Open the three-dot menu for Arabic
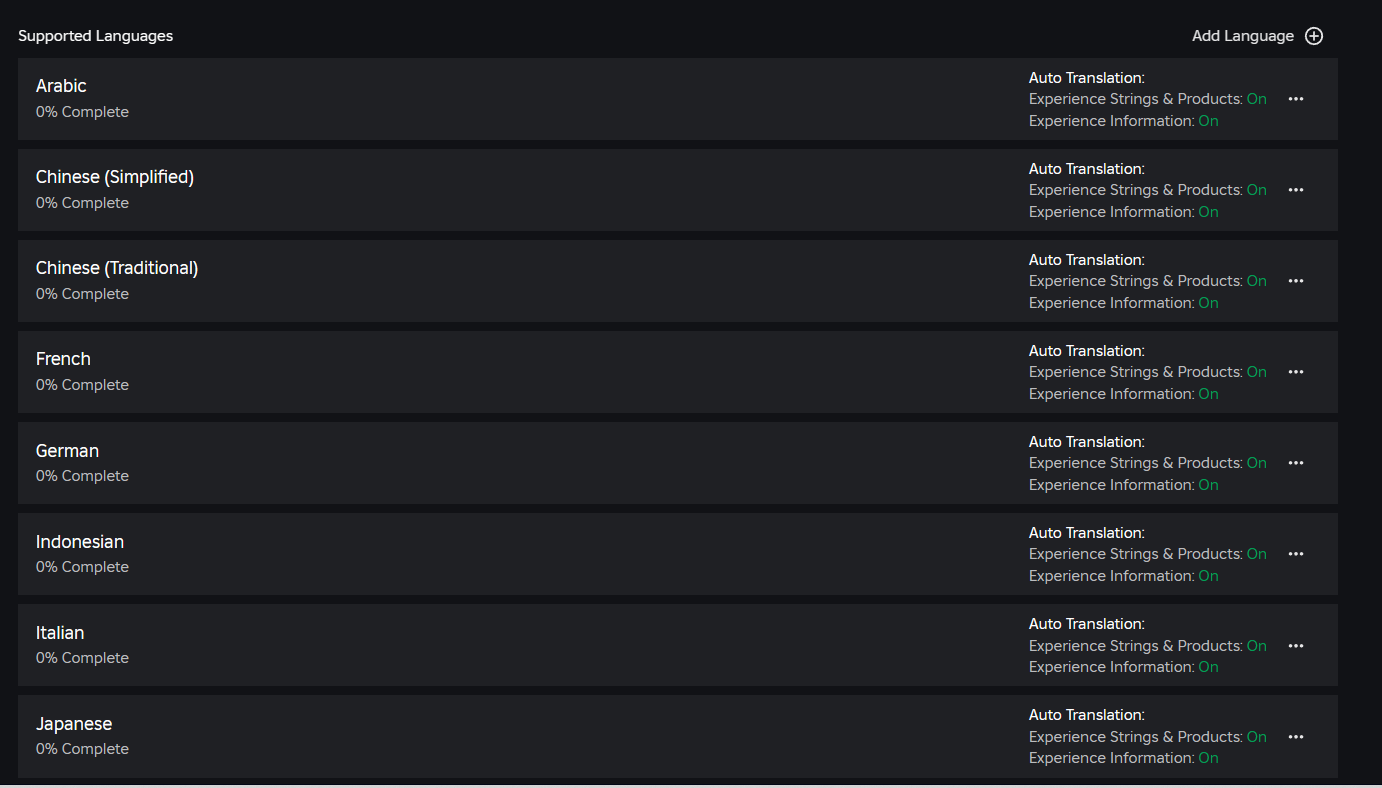Screen dimensions: 1382x788 [x=1296, y=99]
